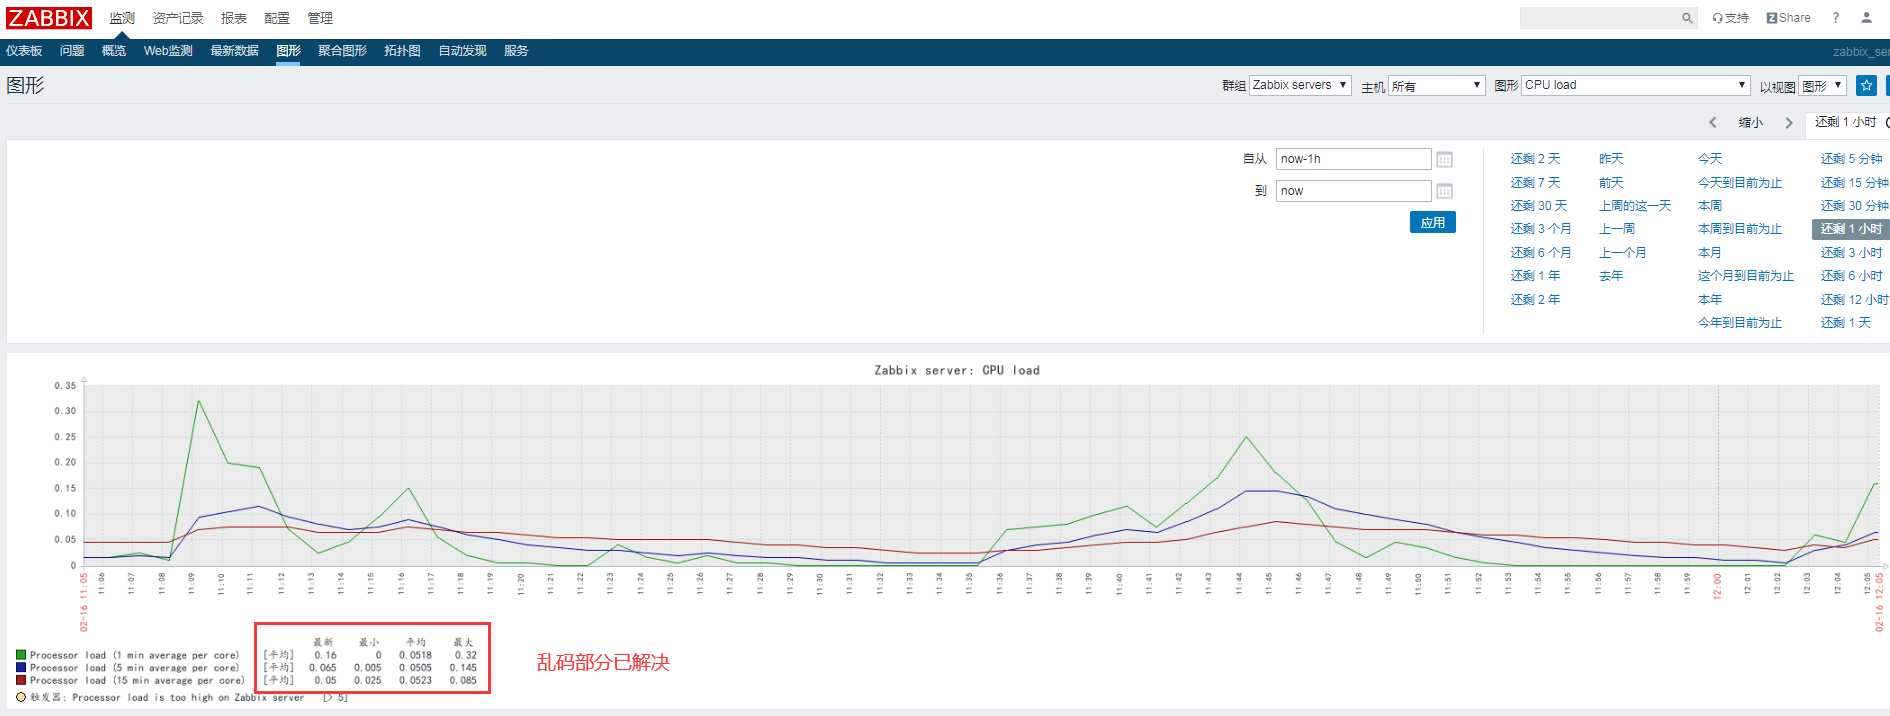Select 还剩 1 年 time range
Screen dimensions: 1890x716
pos(1535,276)
